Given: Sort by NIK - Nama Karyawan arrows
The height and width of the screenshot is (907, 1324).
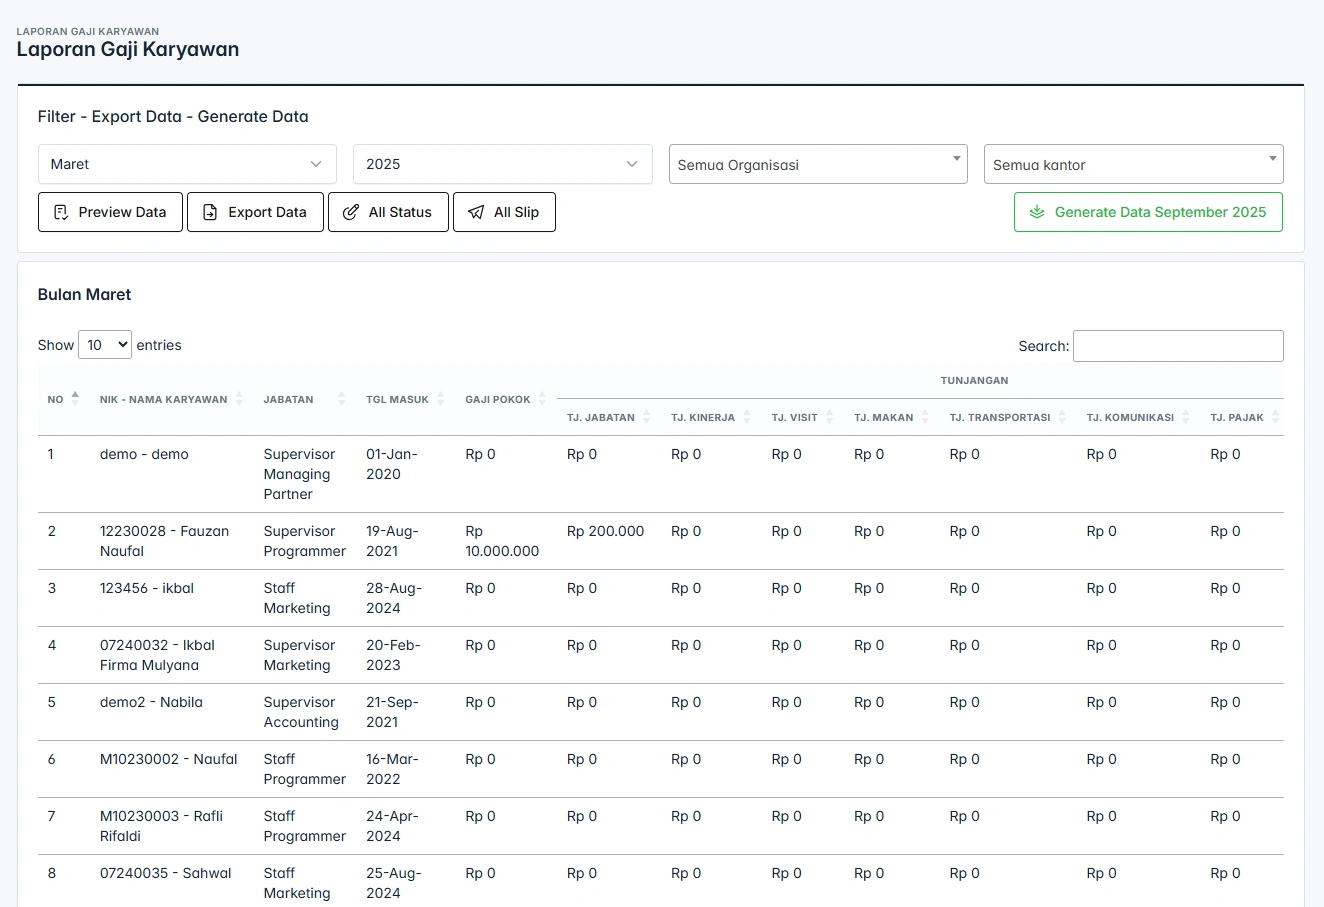Looking at the screenshot, I should (239, 399).
